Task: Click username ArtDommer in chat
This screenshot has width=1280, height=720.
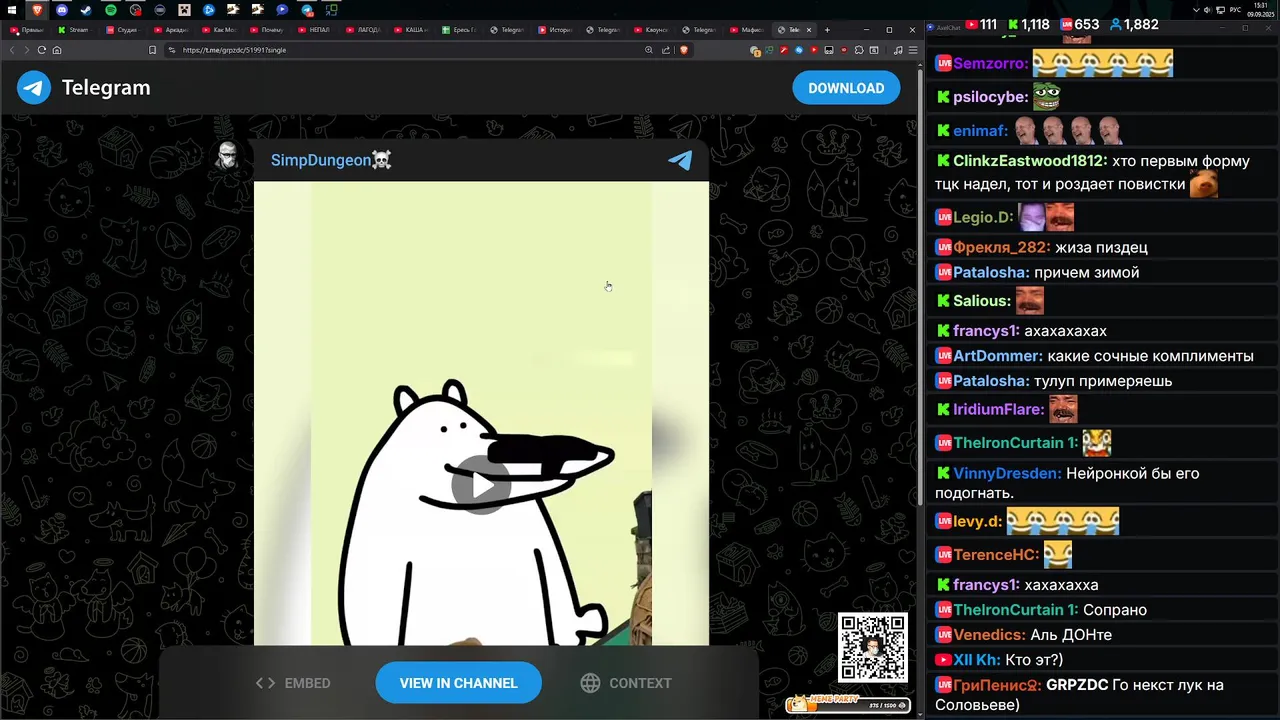Action: coord(998,356)
